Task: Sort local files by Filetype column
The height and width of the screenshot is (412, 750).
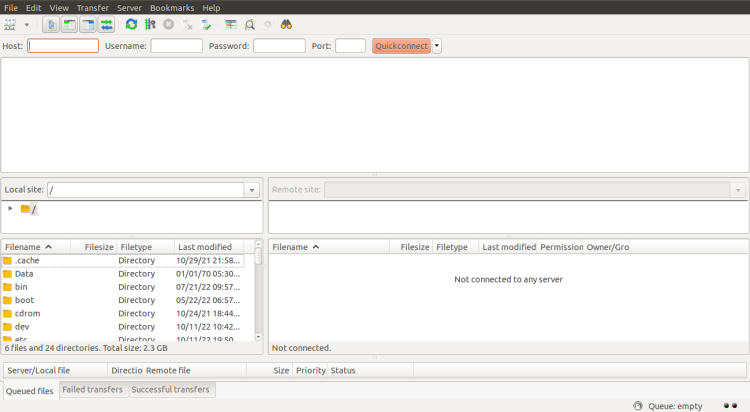Action: [x=146, y=247]
